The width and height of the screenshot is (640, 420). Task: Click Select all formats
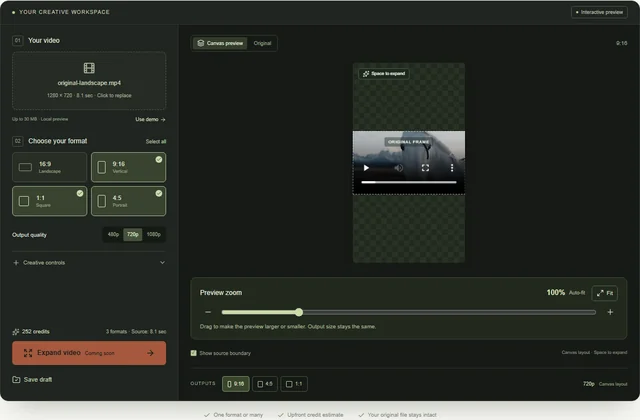tap(156, 141)
